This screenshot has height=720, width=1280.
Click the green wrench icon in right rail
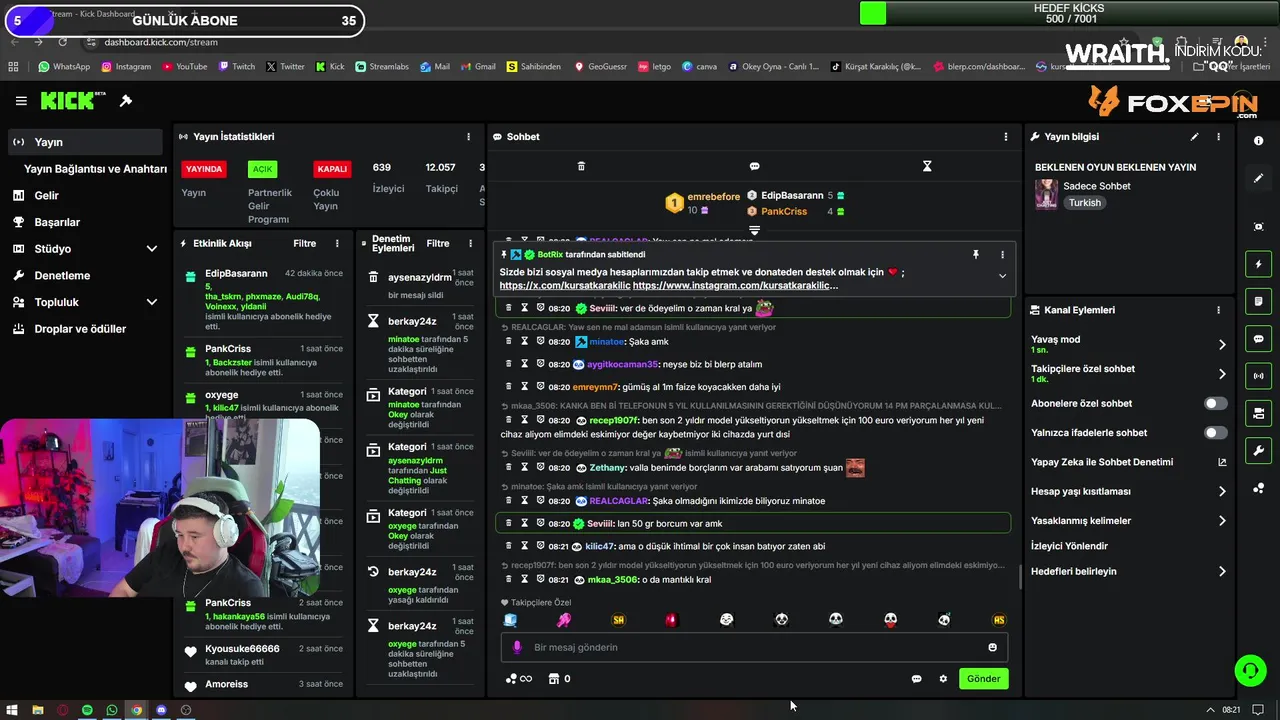1258,450
